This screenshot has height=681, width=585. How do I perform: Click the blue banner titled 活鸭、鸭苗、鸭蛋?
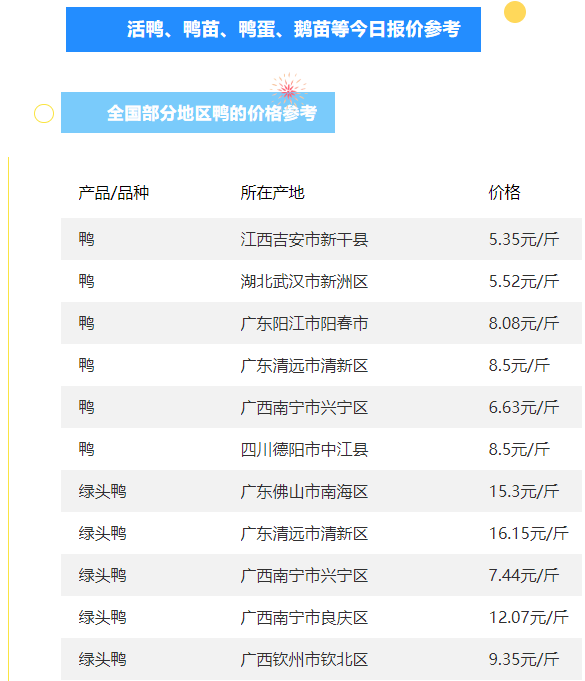click(x=273, y=30)
